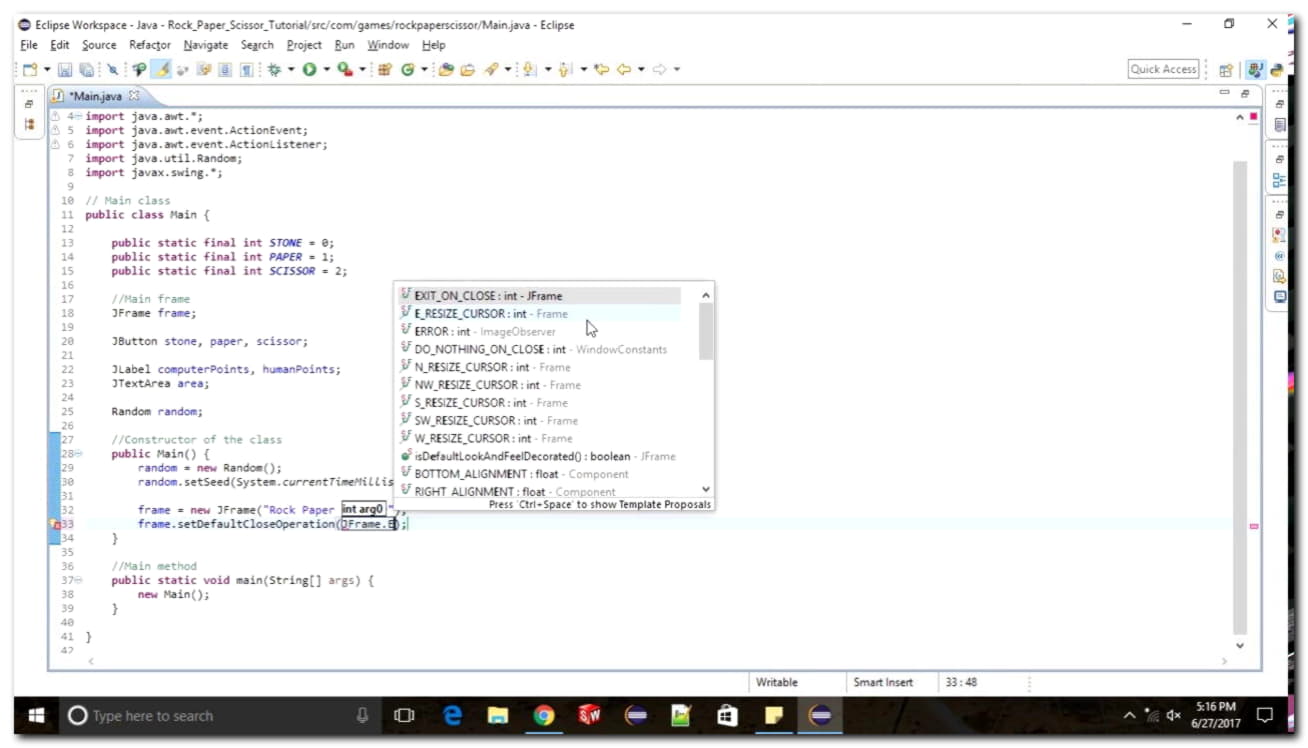The image size is (1308, 748).
Task: Open the Edit menu
Action: tap(60, 45)
